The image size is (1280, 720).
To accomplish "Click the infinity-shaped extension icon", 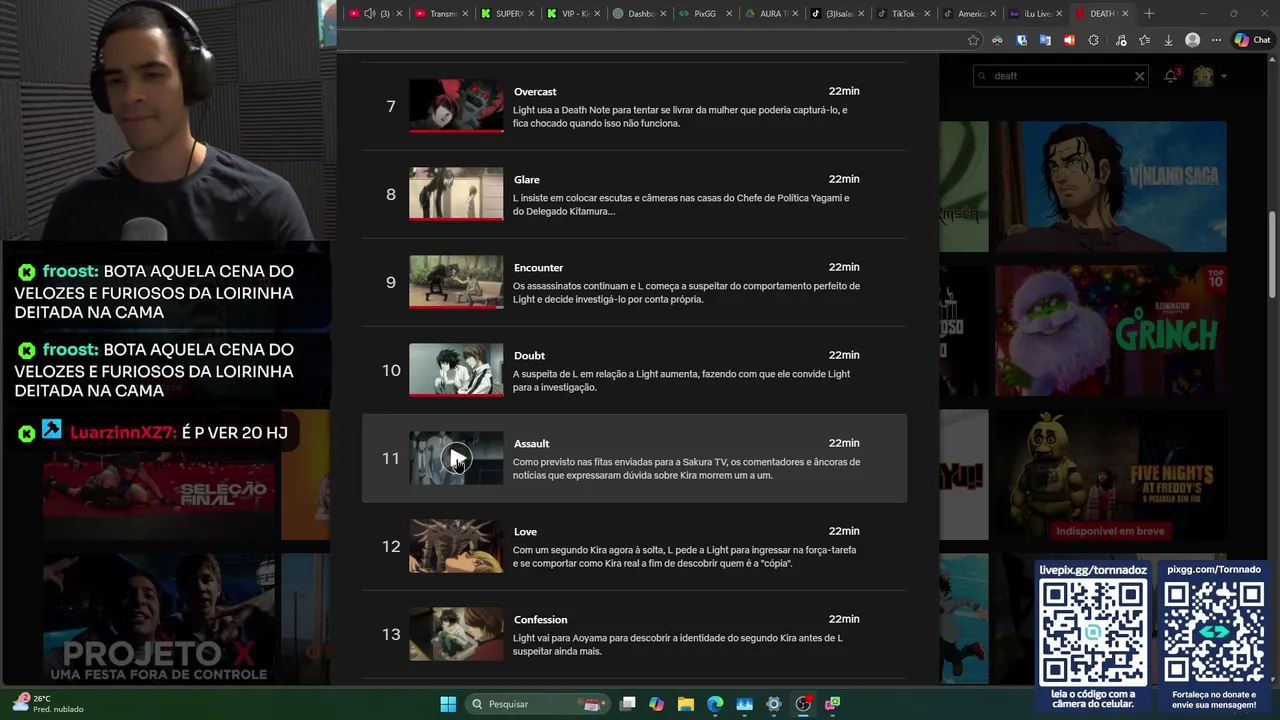I will [997, 40].
